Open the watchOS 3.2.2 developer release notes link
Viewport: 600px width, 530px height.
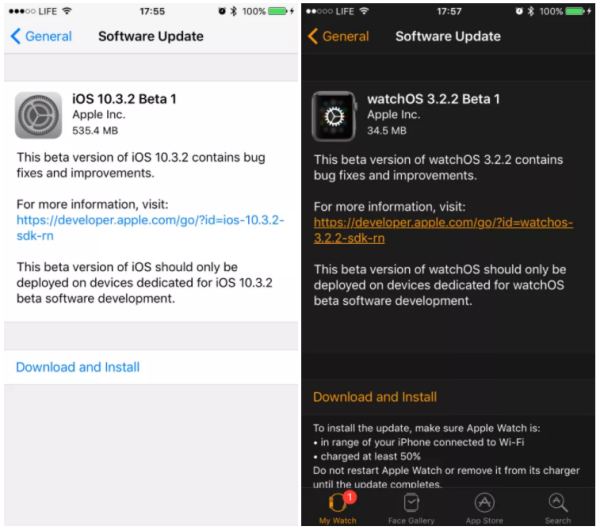[440, 231]
